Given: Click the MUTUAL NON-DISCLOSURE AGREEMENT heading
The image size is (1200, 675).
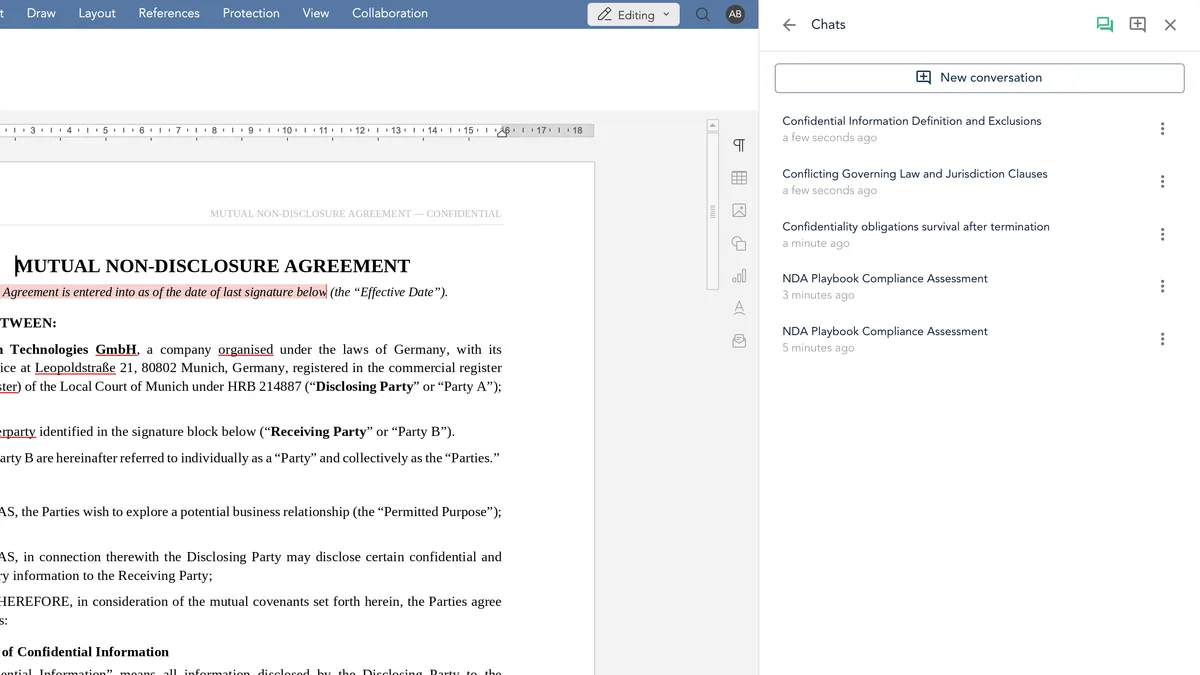Looking at the screenshot, I should [212, 266].
